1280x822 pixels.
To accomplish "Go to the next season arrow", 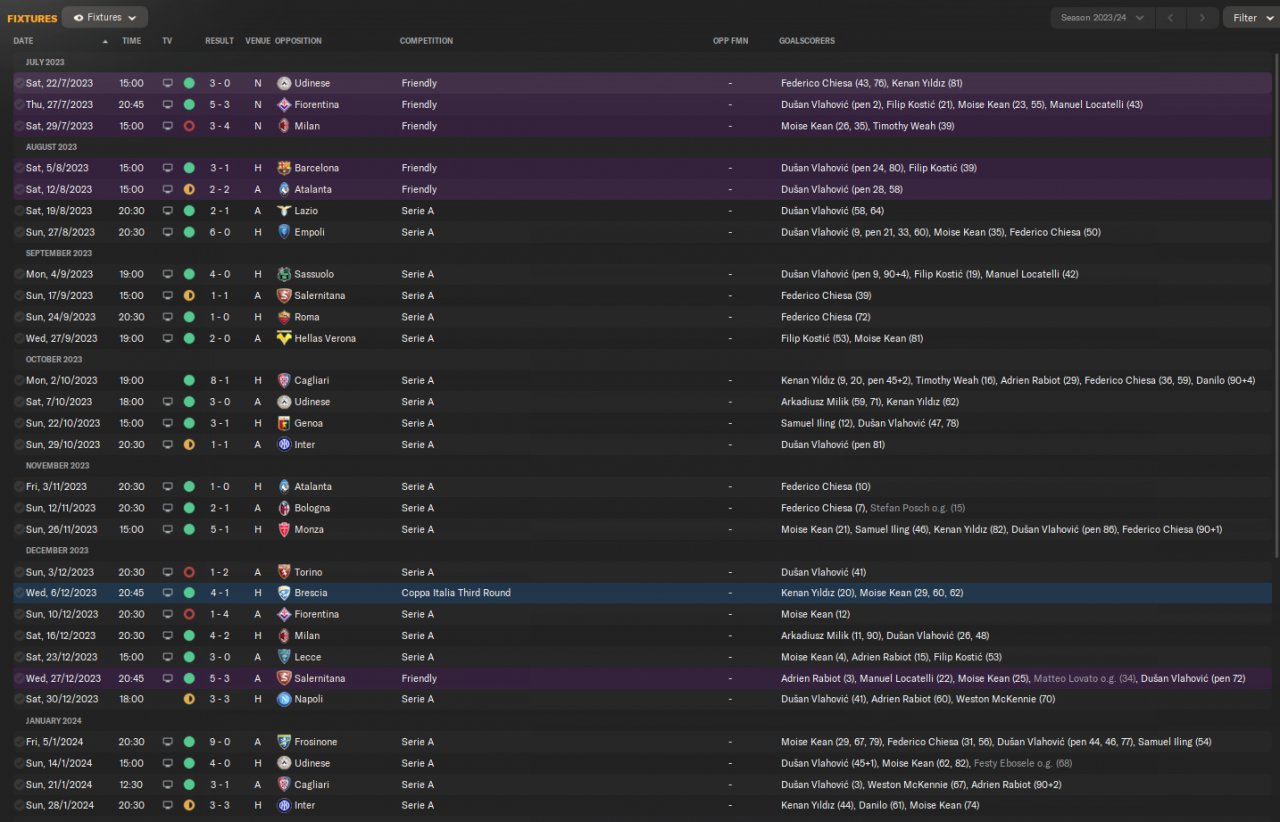I will coord(1202,17).
